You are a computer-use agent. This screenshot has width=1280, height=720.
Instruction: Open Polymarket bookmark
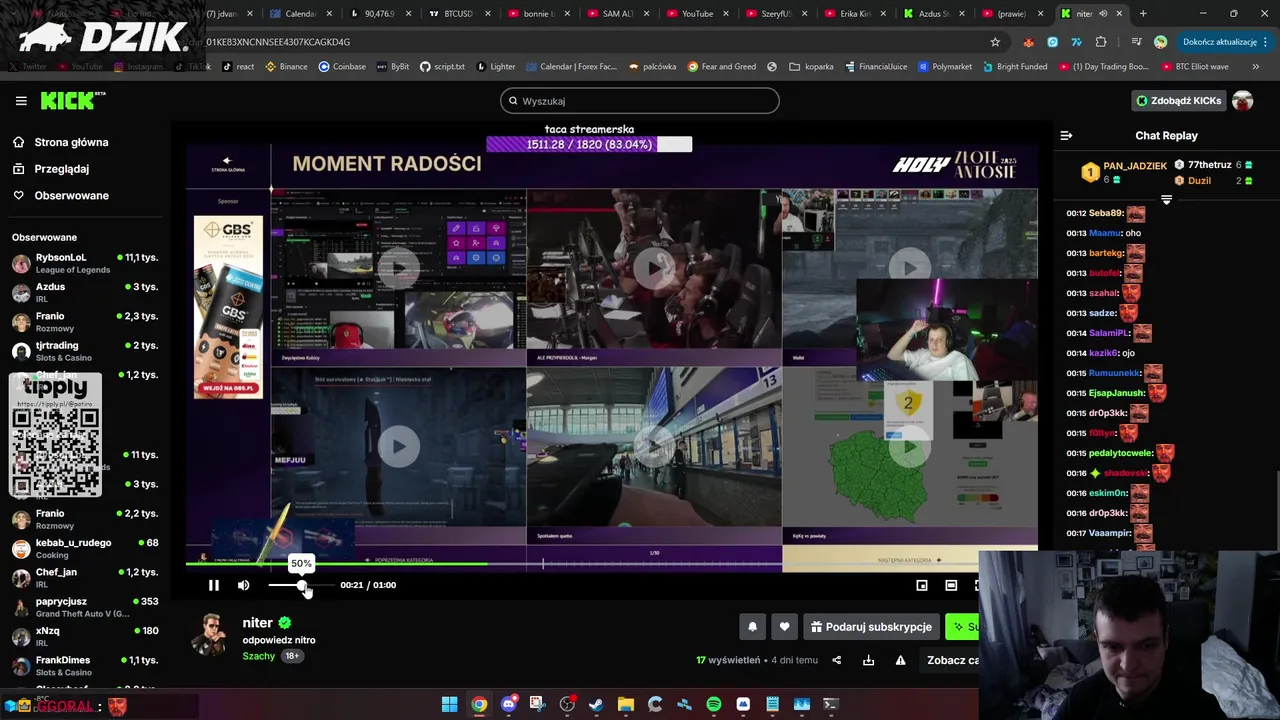click(944, 67)
